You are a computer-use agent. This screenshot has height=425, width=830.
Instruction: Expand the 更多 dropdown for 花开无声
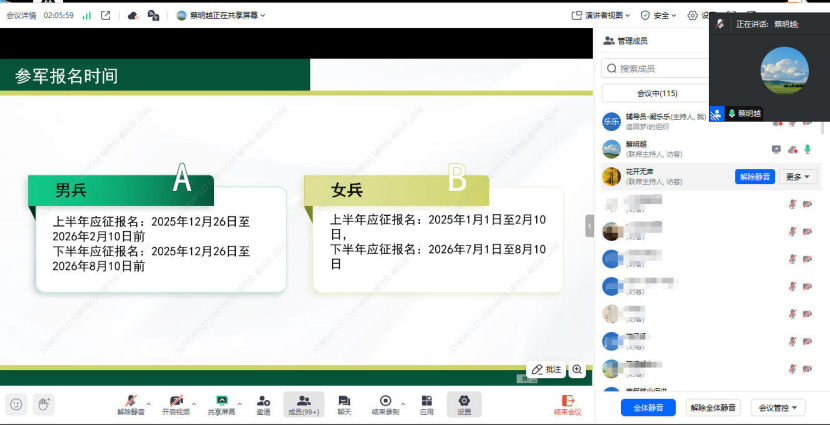798,177
